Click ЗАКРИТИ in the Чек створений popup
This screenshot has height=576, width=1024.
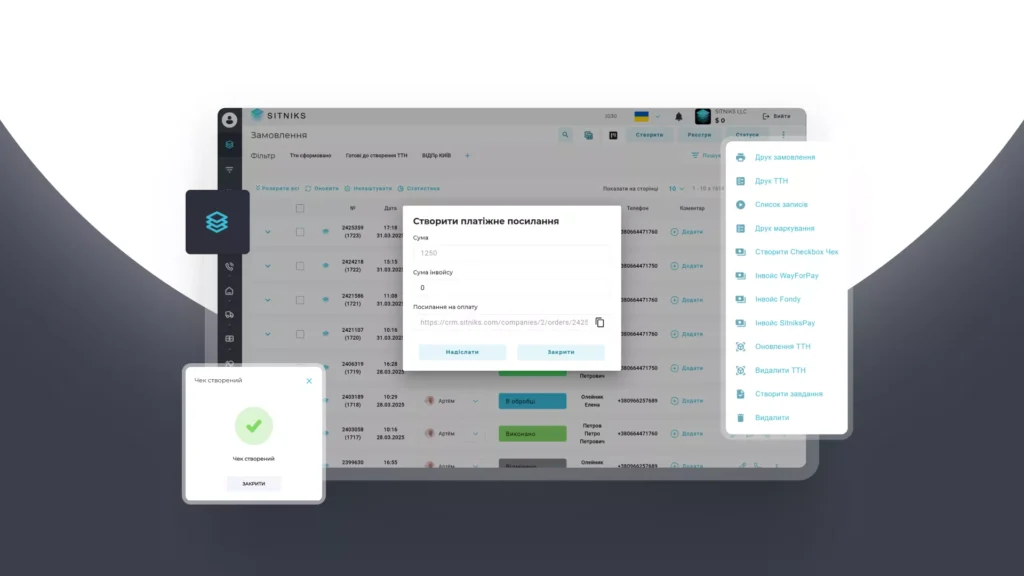[253, 484]
